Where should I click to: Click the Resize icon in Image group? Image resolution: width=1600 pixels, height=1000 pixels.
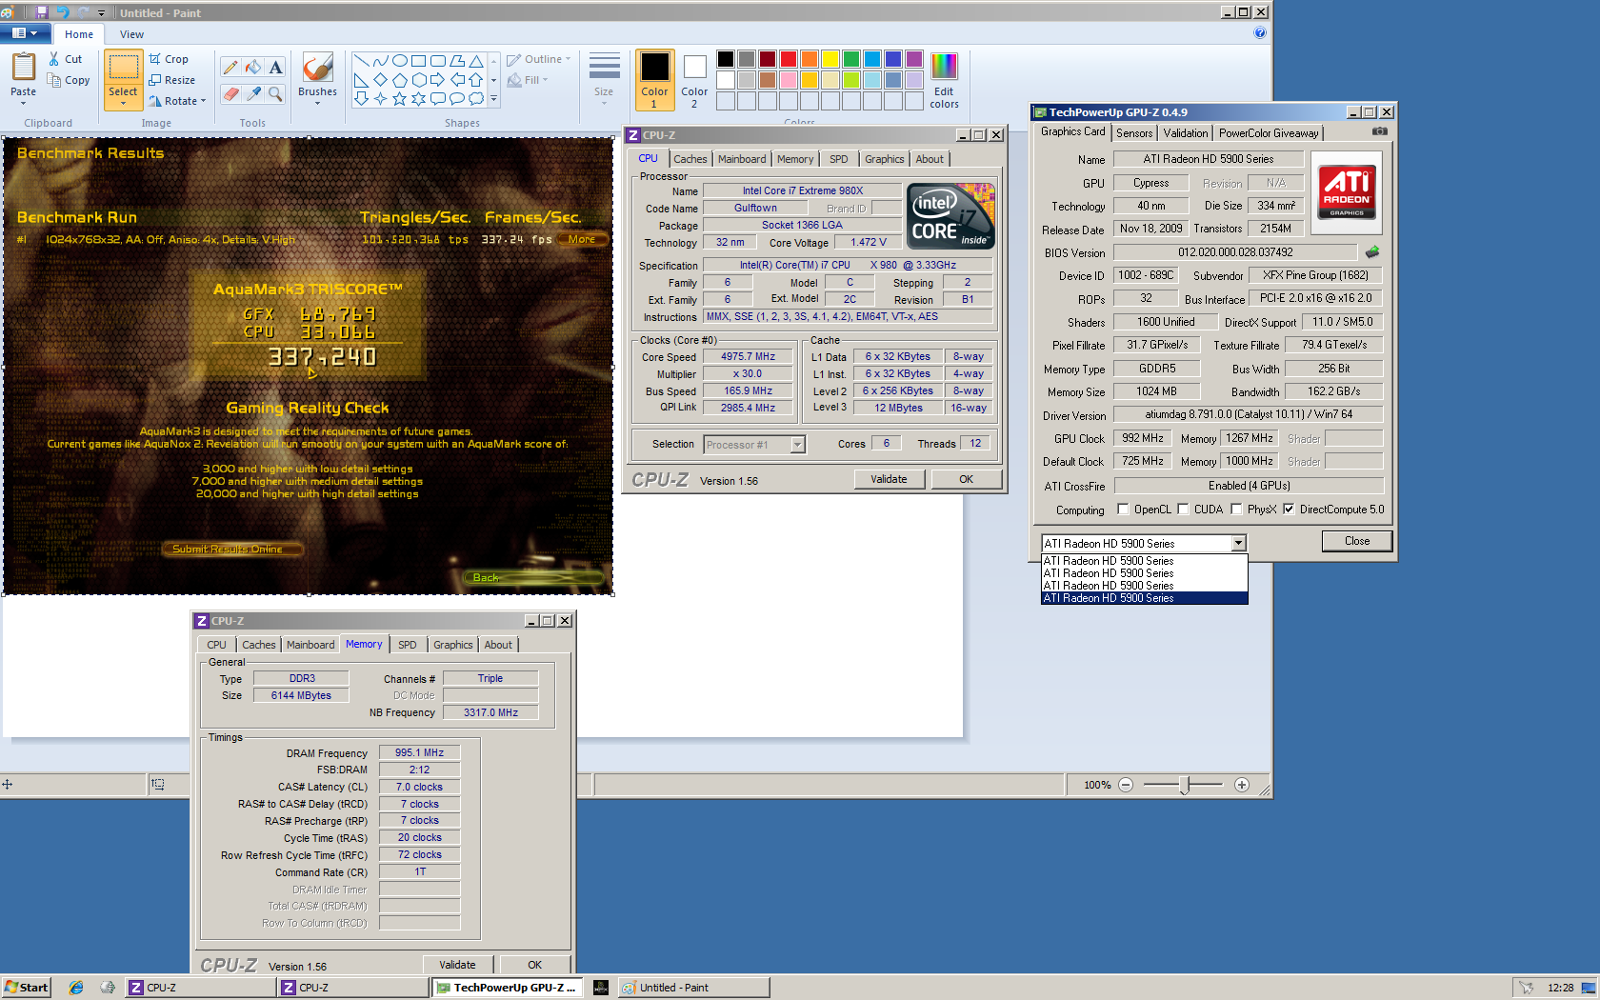pos(155,80)
